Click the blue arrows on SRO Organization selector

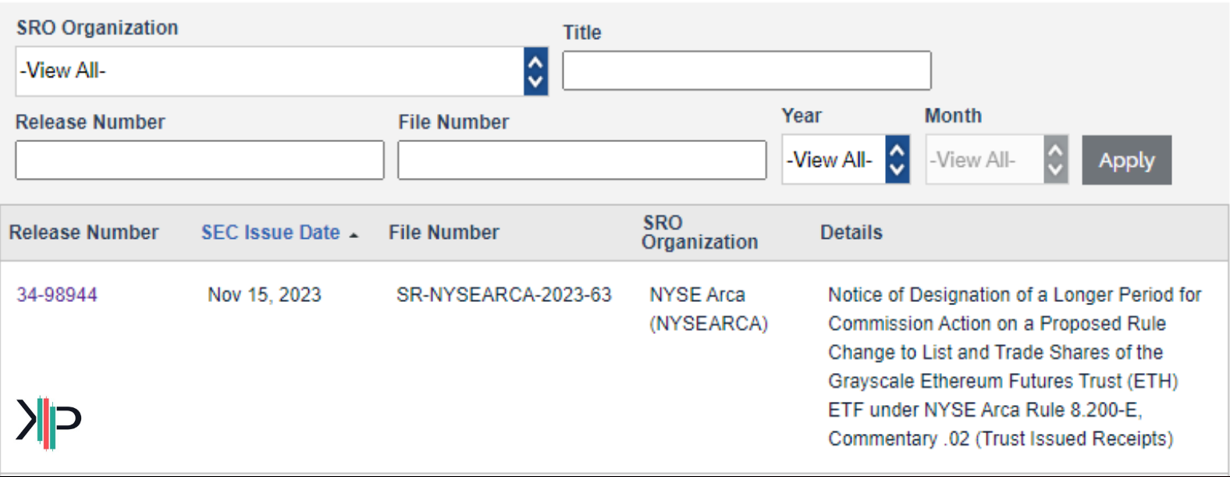click(x=536, y=71)
